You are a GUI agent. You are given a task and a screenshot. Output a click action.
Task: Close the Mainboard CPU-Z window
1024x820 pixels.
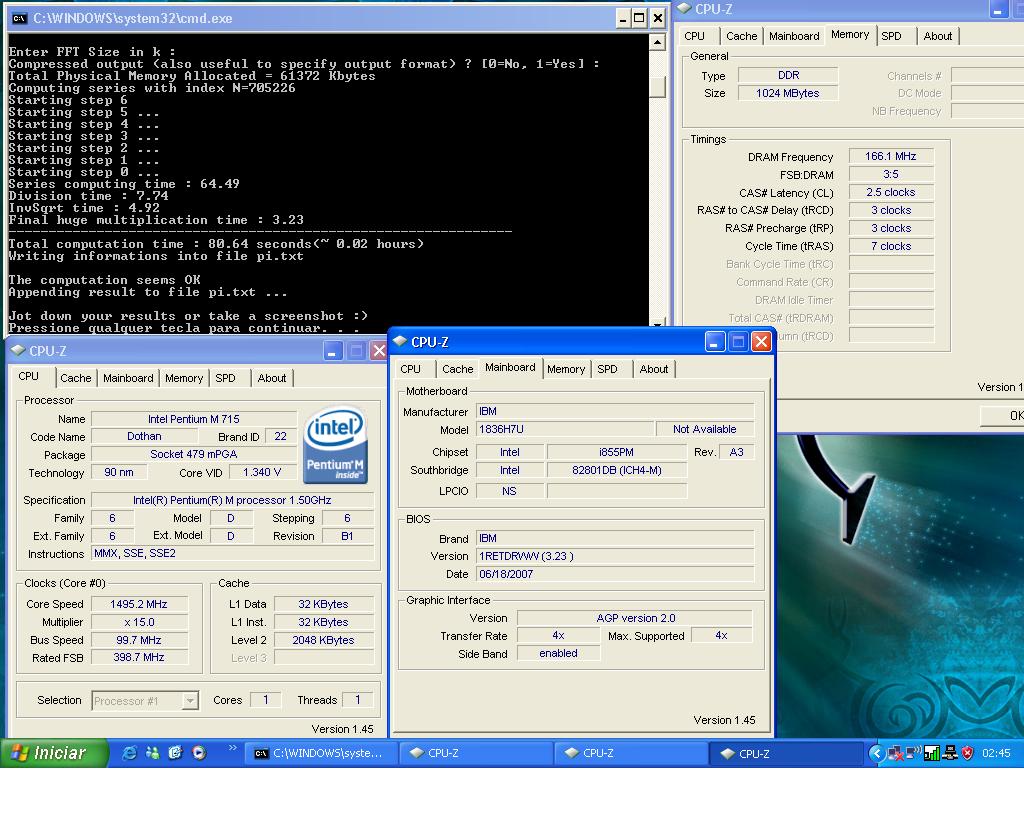click(761, 341)
